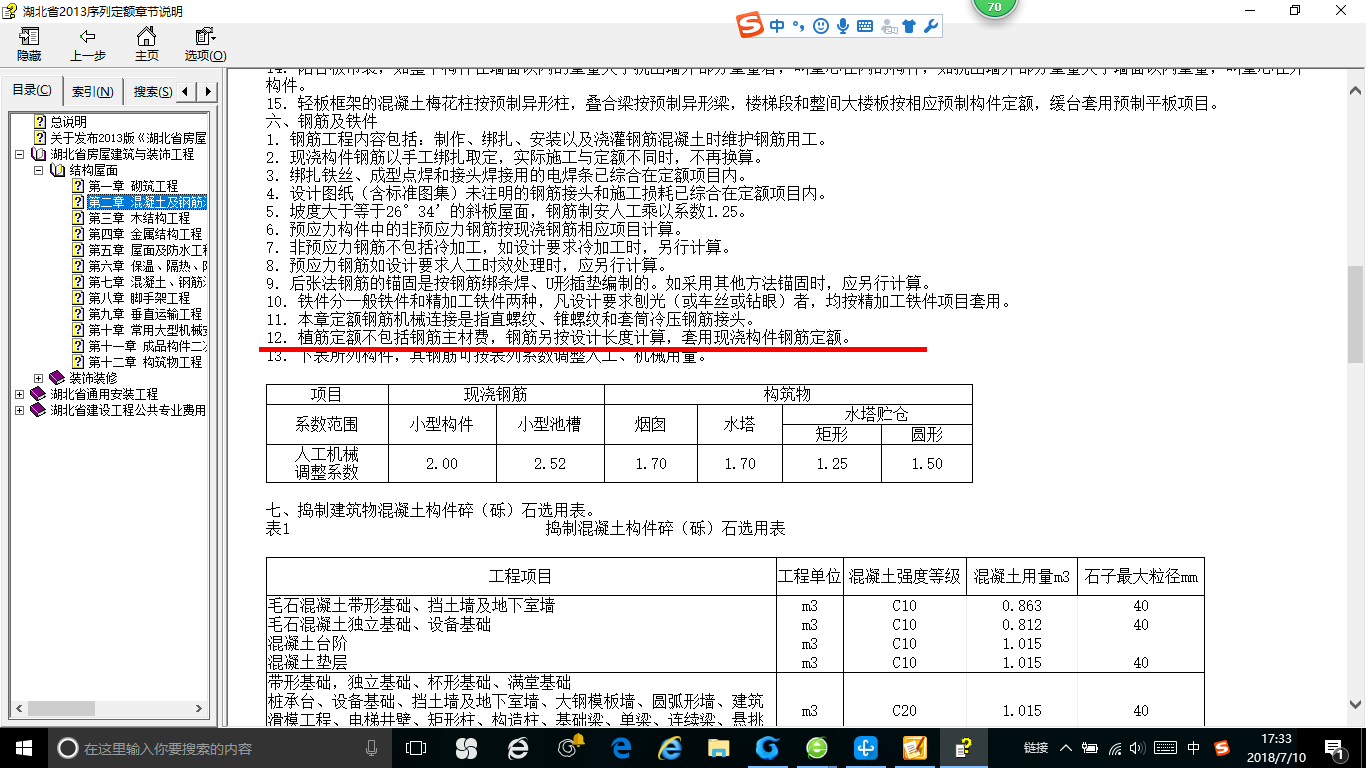Image resolution: width=1366 pixels, height=768 pixels.
Task: Open the orange notes app in taskbar
Action: coord(914,747)
